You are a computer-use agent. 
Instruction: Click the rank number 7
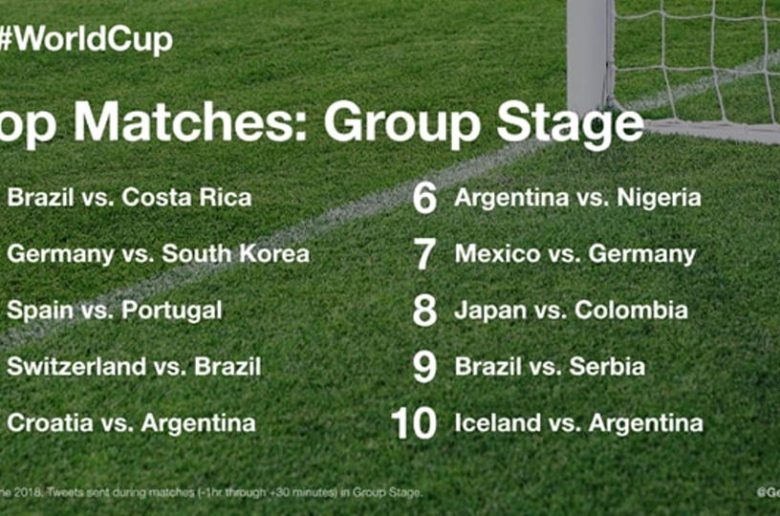[x=425, y=254]
